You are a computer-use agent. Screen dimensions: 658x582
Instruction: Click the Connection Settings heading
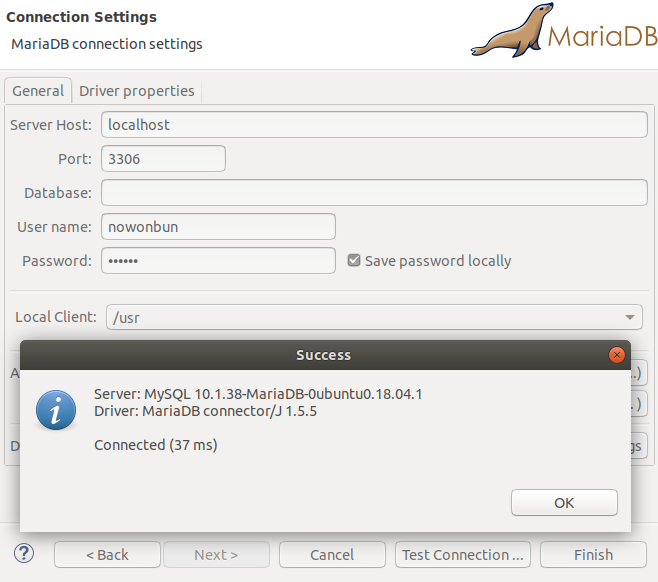(x=81, y=17)
